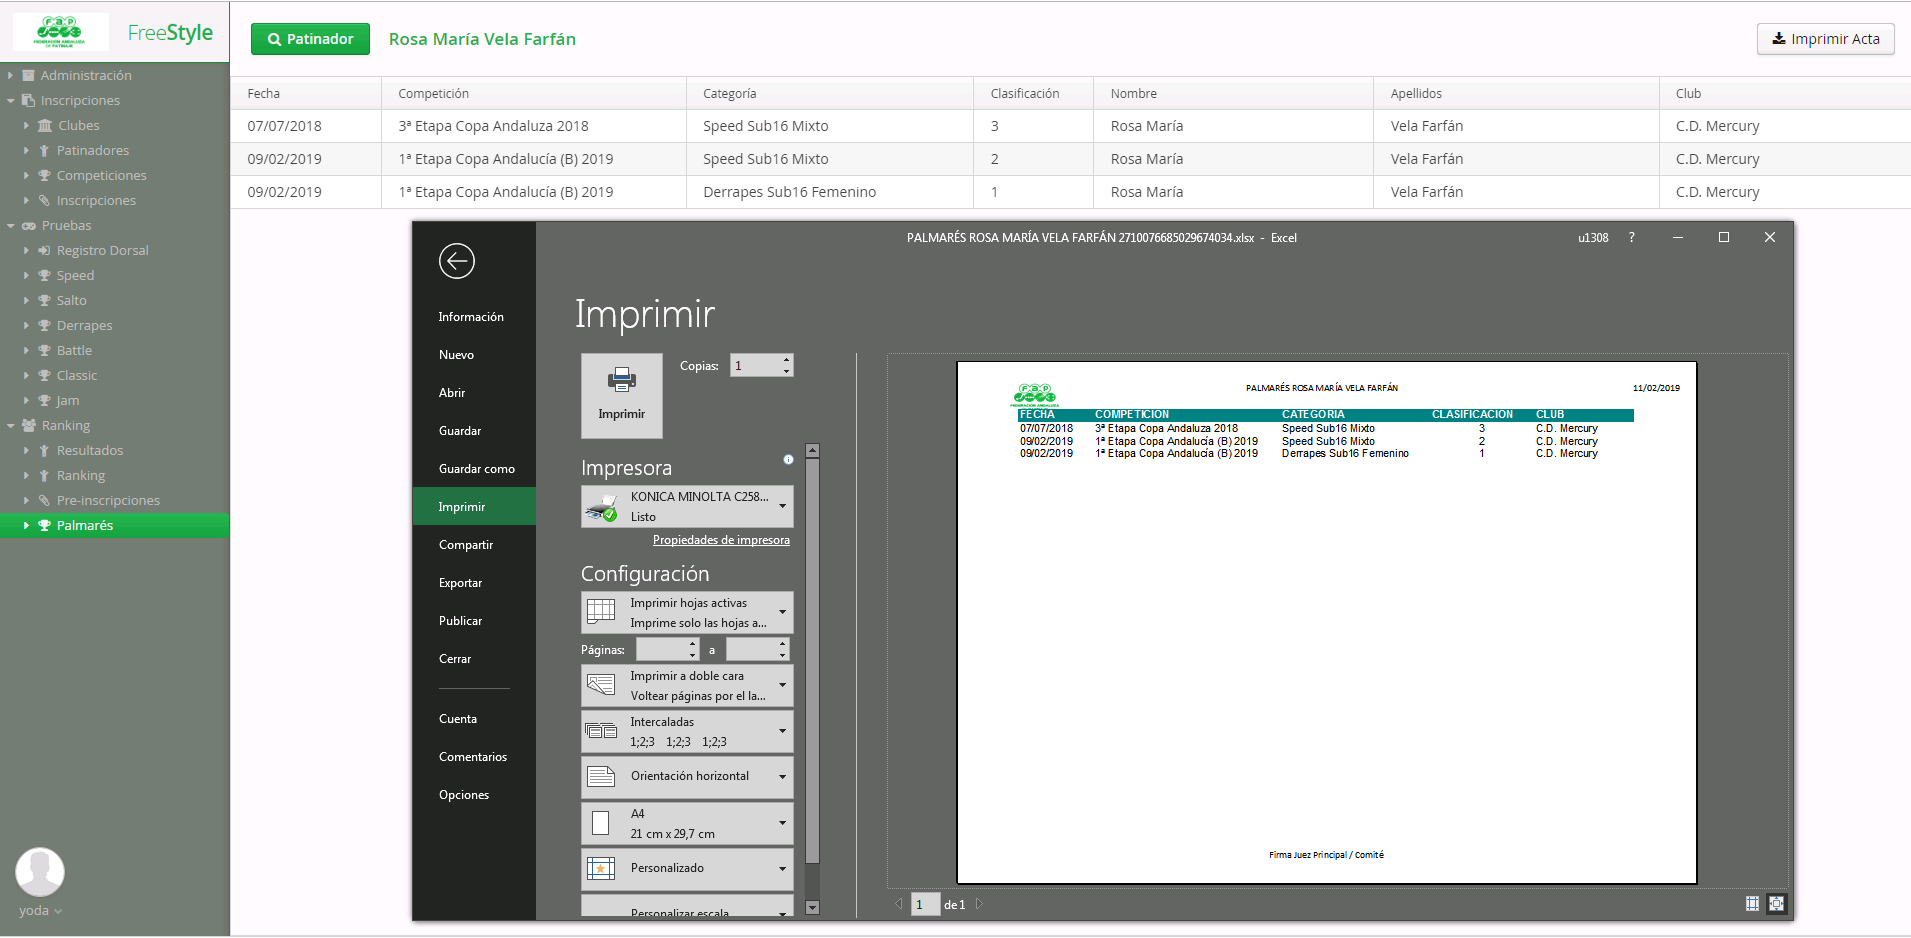
Task: Click the Imprimir Acta button
Action: [1825, 39]
